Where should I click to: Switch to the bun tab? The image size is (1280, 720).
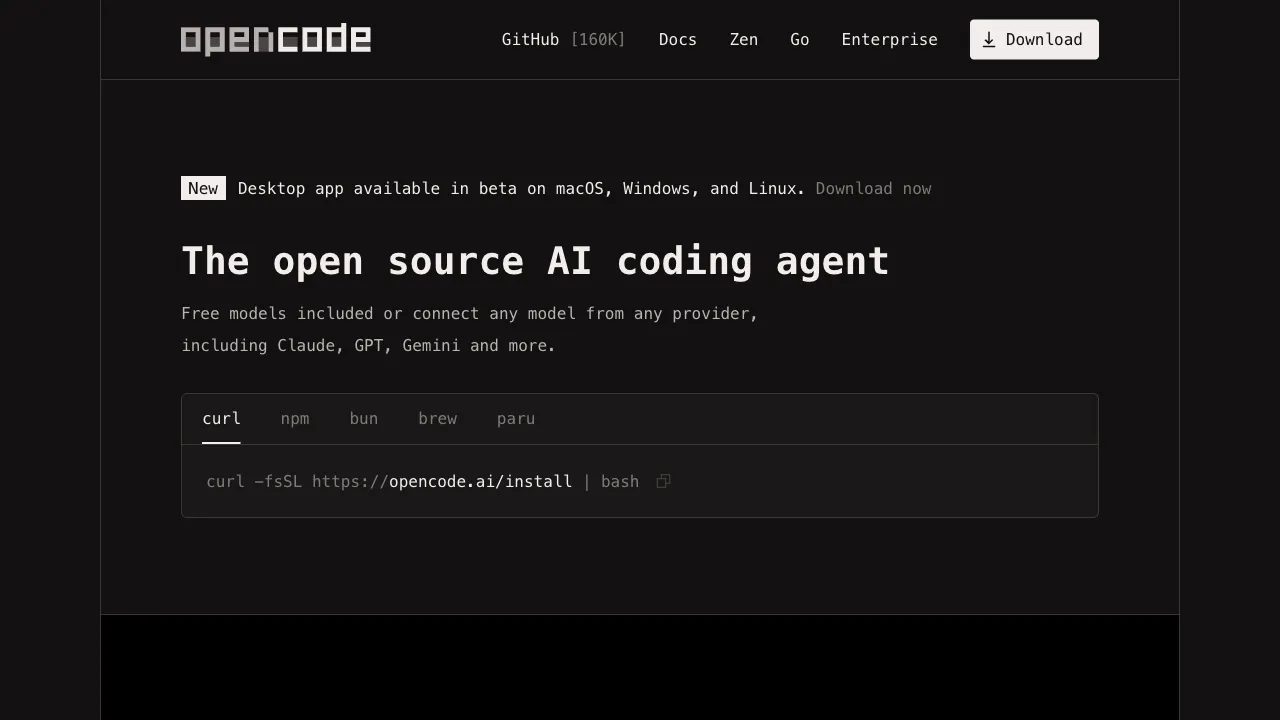point(364,419)
